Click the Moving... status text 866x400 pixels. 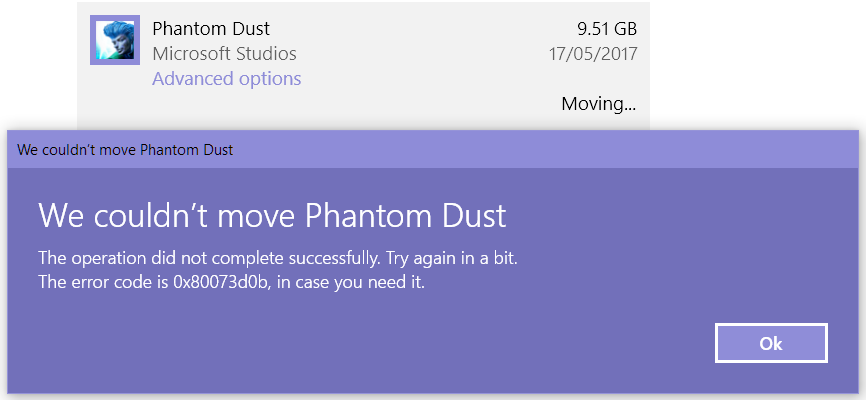598,103
